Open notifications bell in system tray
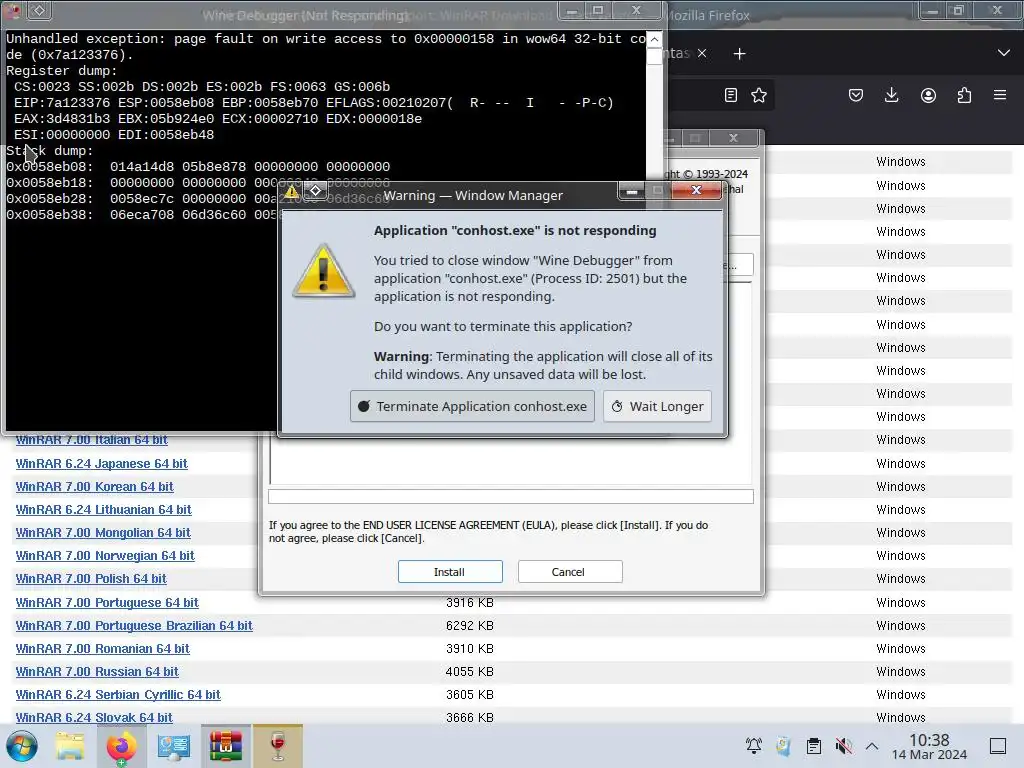 pos(754,746)
